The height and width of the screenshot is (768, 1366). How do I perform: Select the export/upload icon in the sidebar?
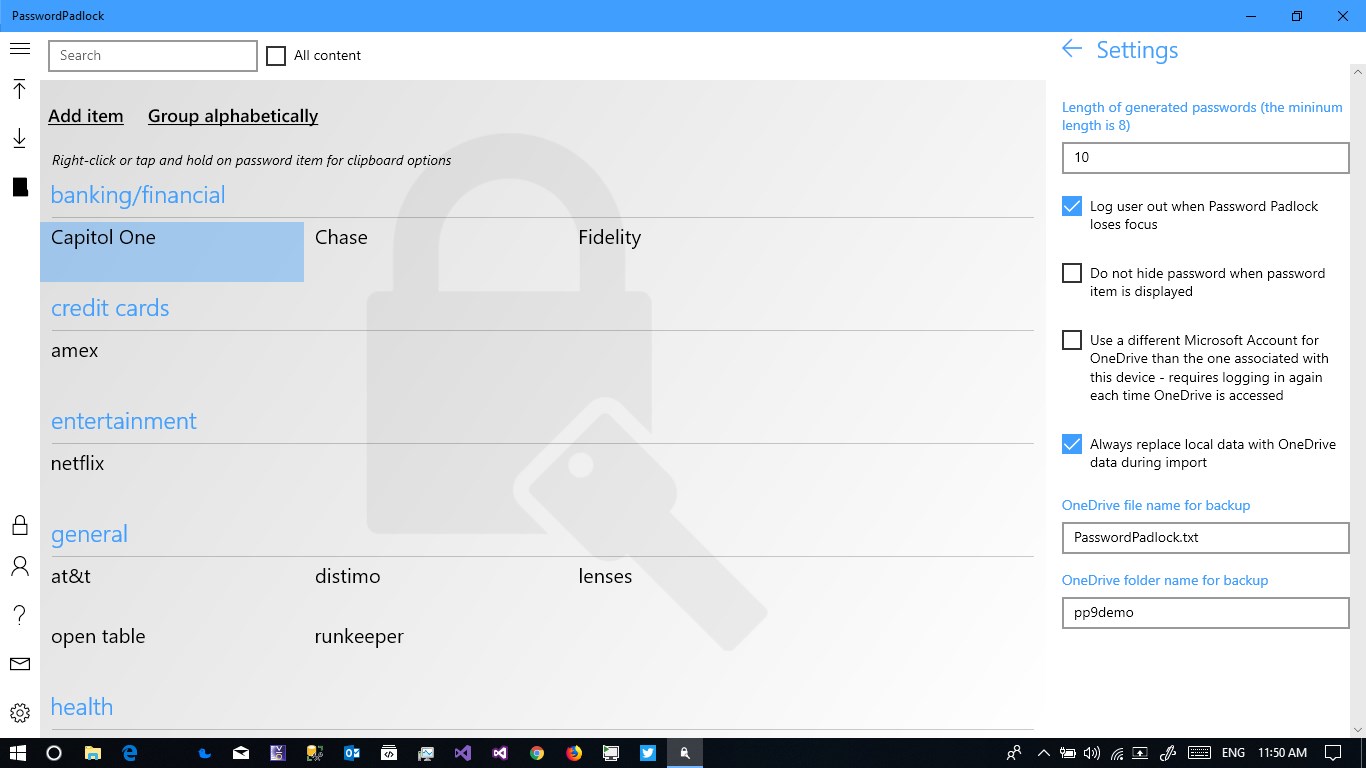[x=19, y=90]
